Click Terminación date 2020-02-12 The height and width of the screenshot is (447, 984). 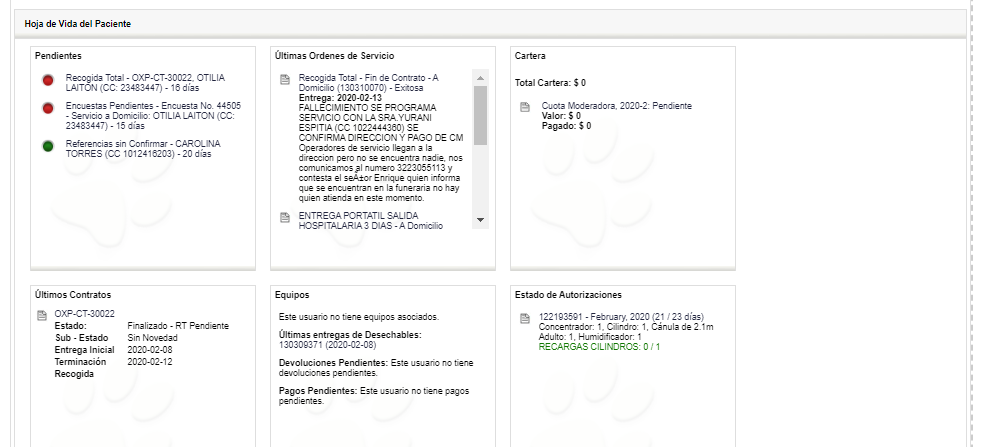[x=149, y=362]
